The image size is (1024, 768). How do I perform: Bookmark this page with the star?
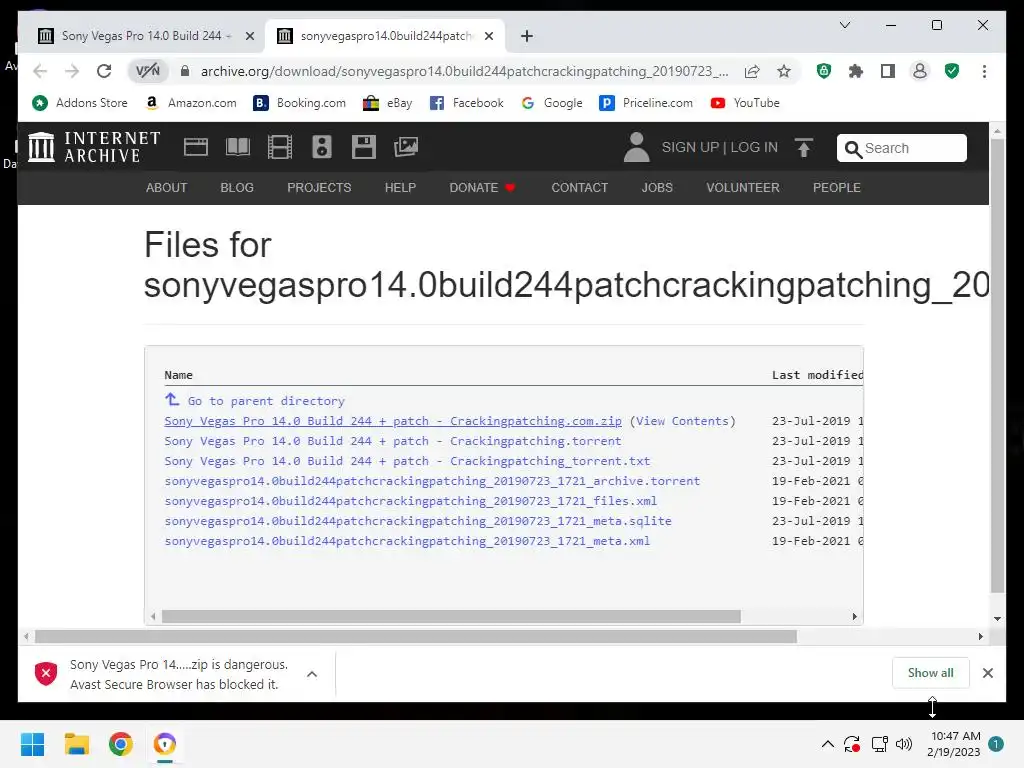[784, 71]
